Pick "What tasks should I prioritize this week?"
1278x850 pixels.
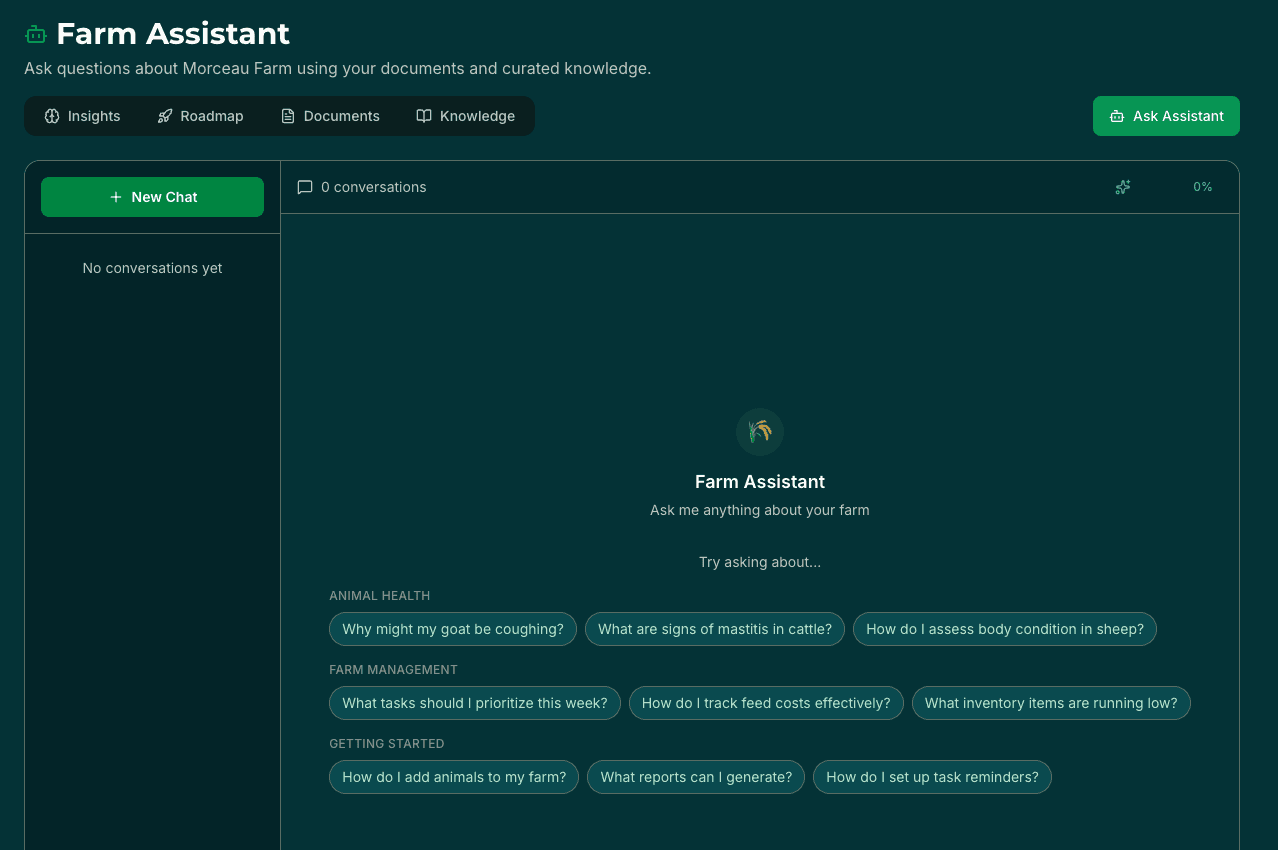(475, 703)
